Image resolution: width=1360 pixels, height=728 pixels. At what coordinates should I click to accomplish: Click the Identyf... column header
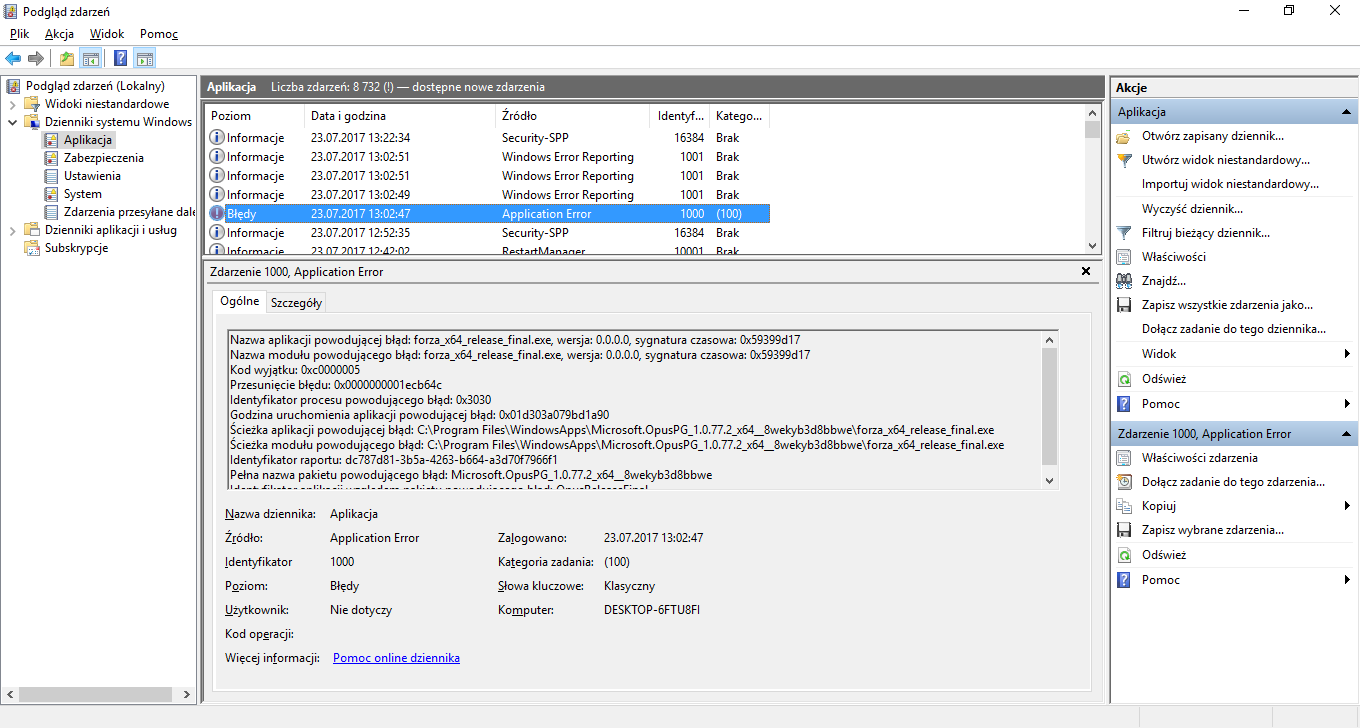point(679,116)
